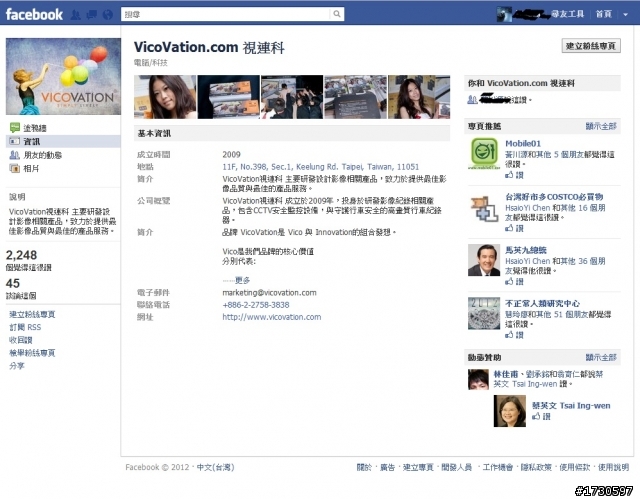Focus the top search input field
The image size is (640, 499).
tap(226, 14)
